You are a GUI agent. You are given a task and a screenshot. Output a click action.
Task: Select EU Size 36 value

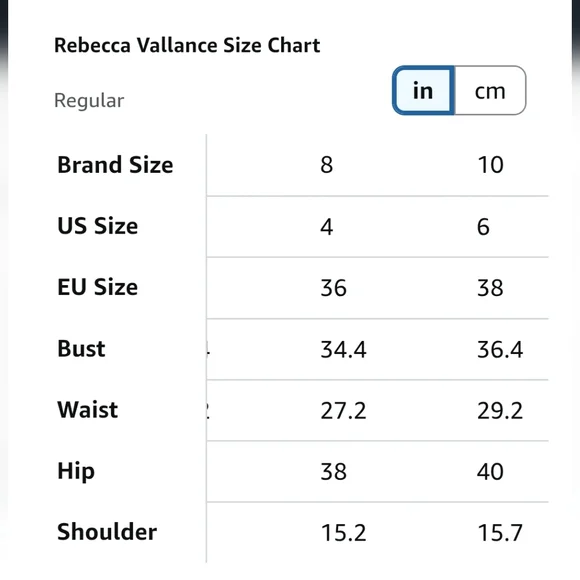334,288
